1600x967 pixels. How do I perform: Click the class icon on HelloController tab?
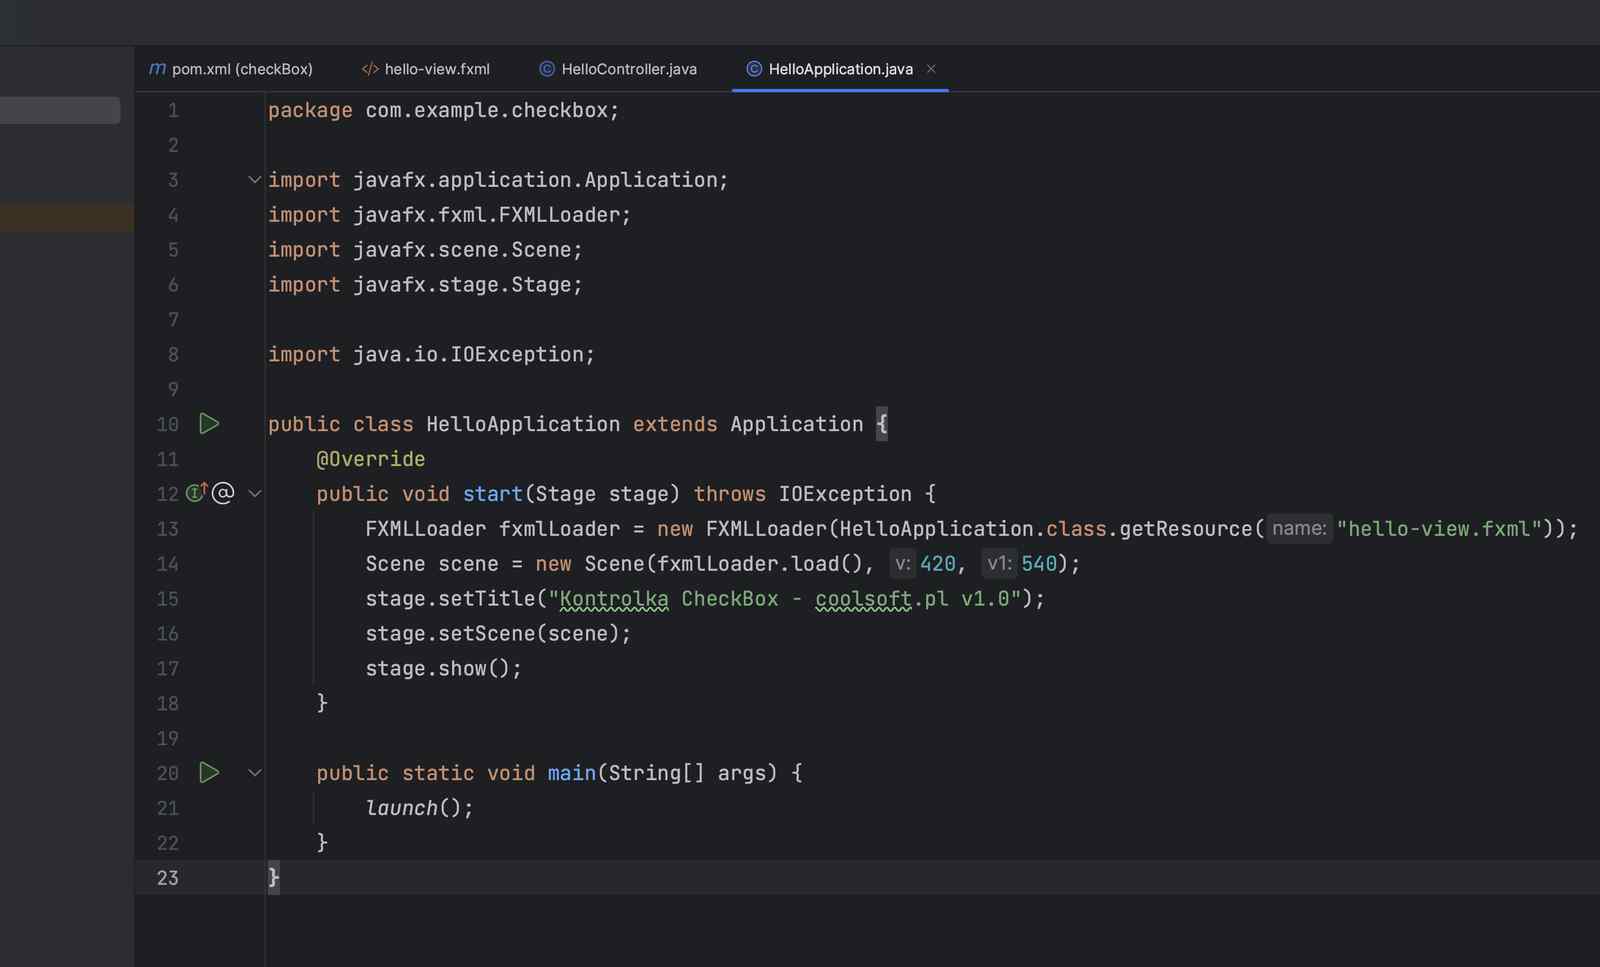pyautogui.click(x=547, y=69)
